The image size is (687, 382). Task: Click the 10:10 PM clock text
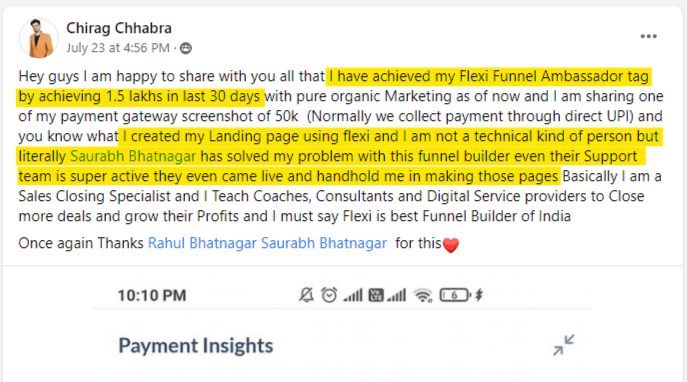point(152,296)
